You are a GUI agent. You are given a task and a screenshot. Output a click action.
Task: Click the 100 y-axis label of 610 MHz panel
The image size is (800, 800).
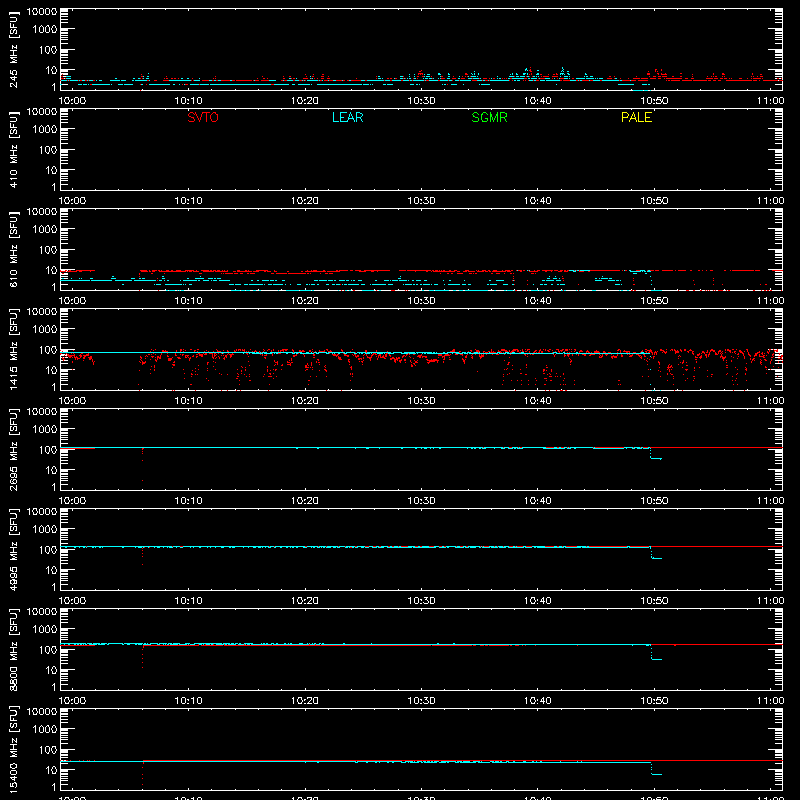tap(48, 250)
